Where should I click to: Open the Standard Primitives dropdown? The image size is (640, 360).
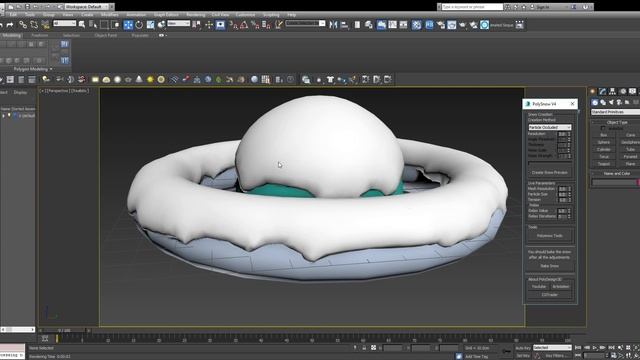click(x=616, y=112)
